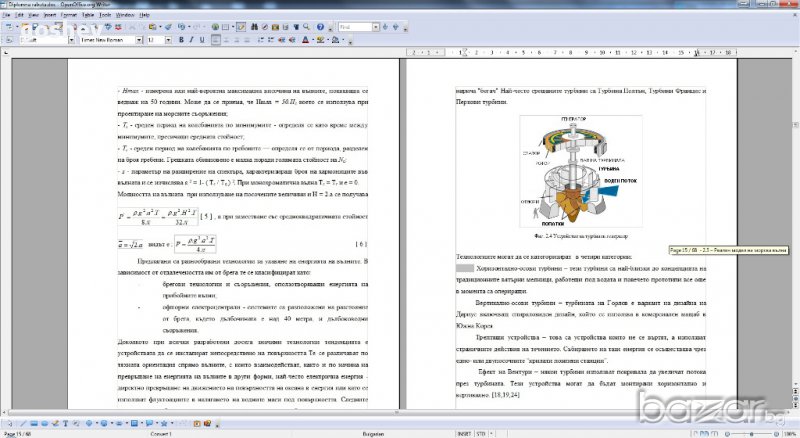Open the font size dropdown
Screen dimensions: 800x438
(167, 40)
